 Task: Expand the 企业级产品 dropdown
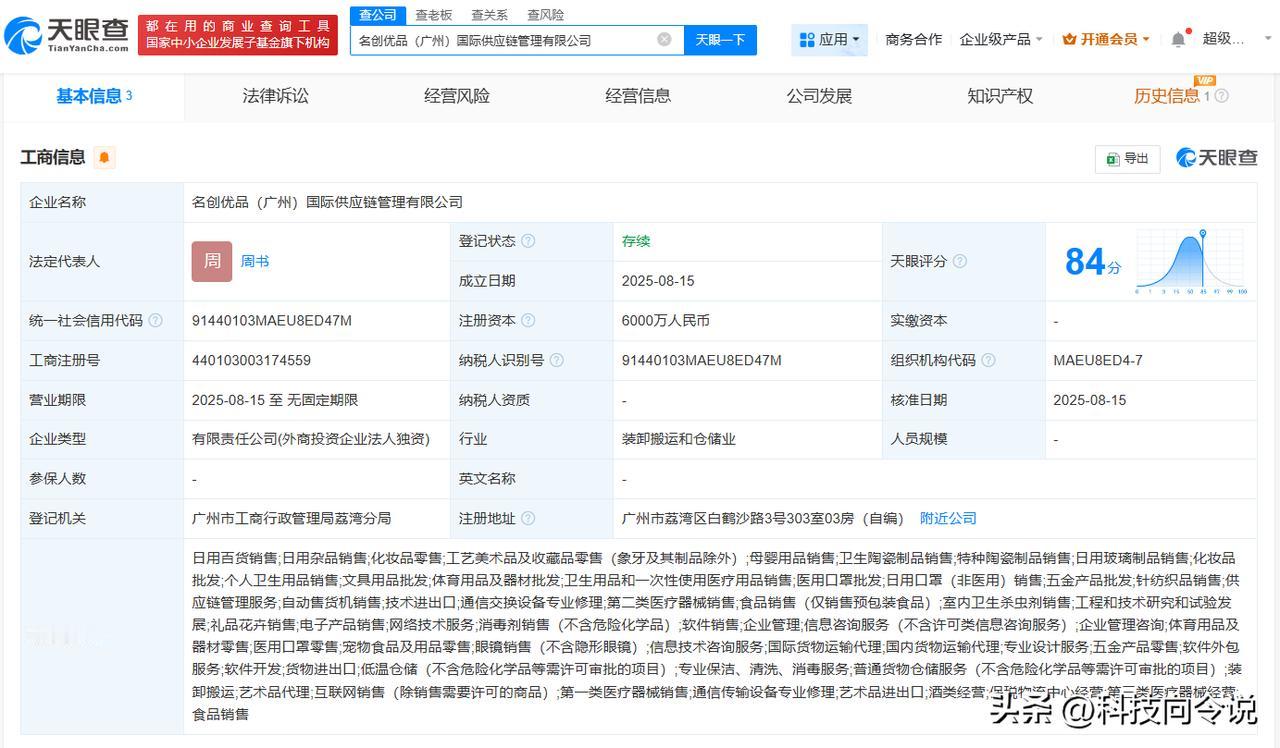(1001, 39)
